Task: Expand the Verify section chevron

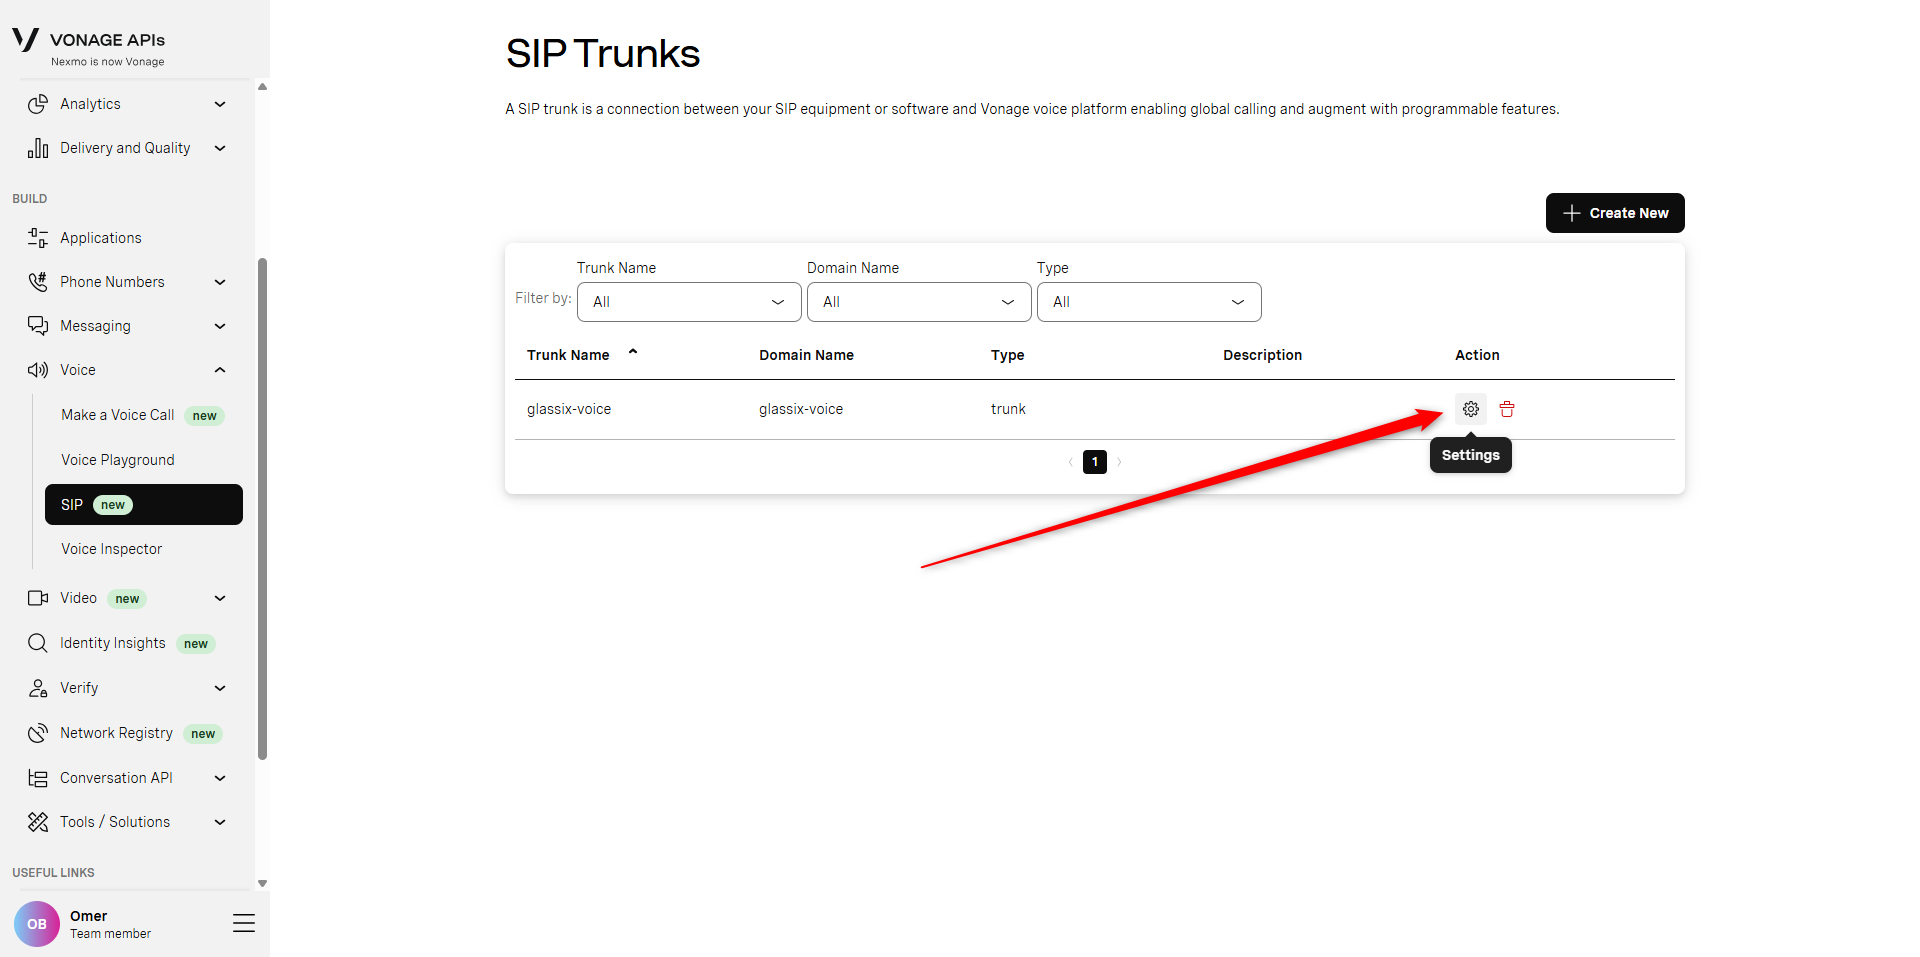Action: [220, 688]
